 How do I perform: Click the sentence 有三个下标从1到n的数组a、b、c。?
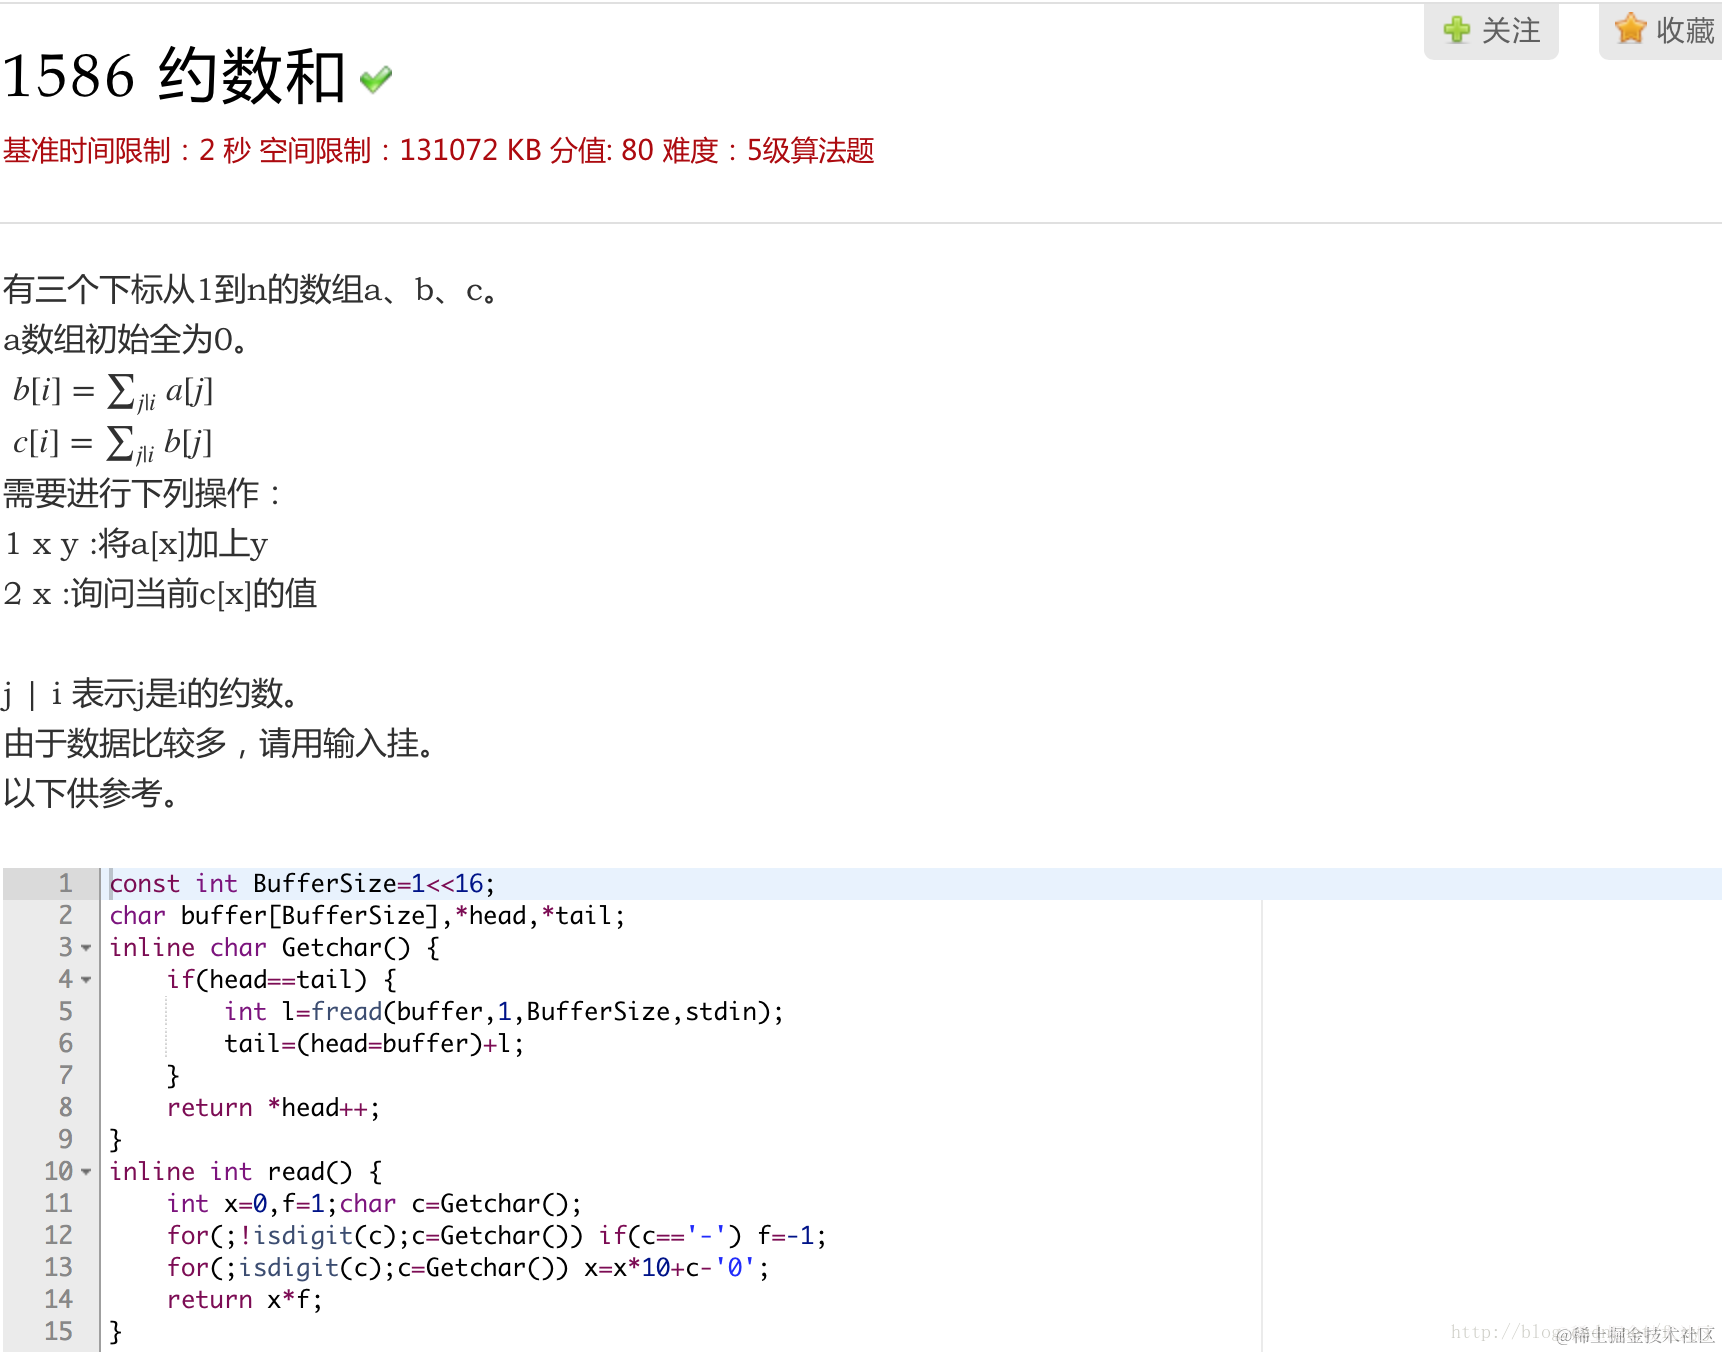point(251,290)
